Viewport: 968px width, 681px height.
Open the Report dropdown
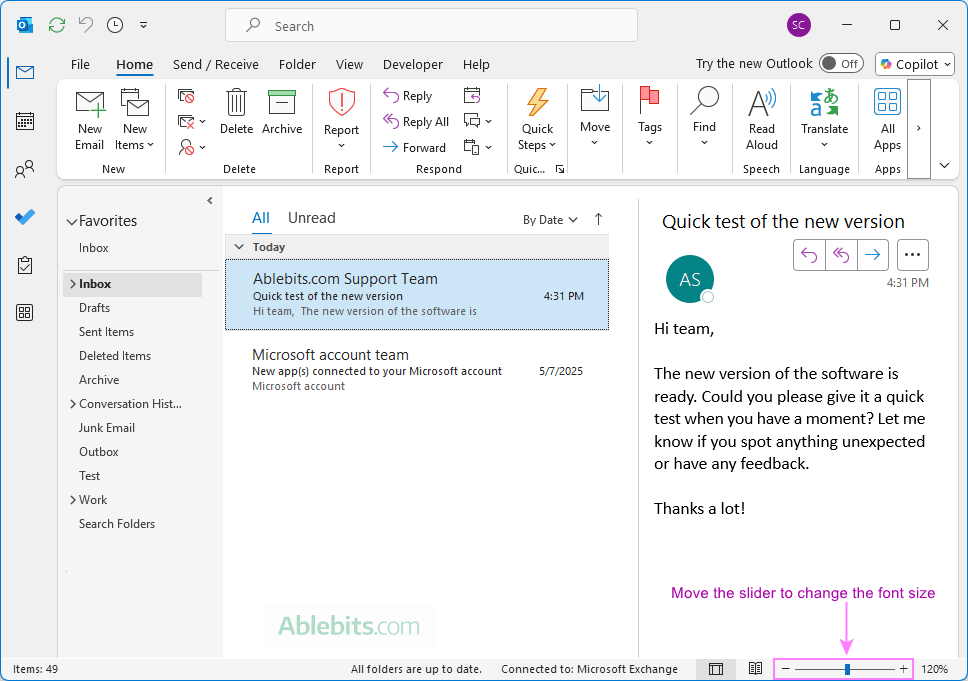click(341, 119)
